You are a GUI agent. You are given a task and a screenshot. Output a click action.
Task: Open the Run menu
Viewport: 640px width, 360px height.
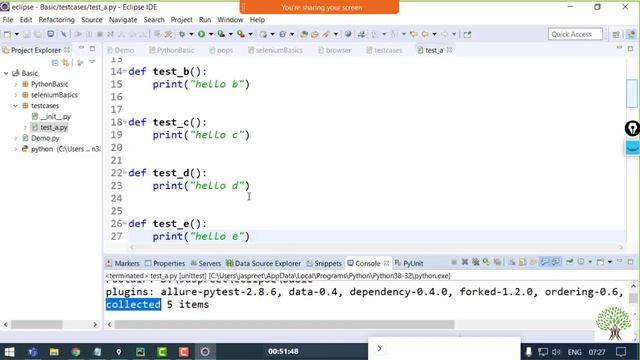205,20
